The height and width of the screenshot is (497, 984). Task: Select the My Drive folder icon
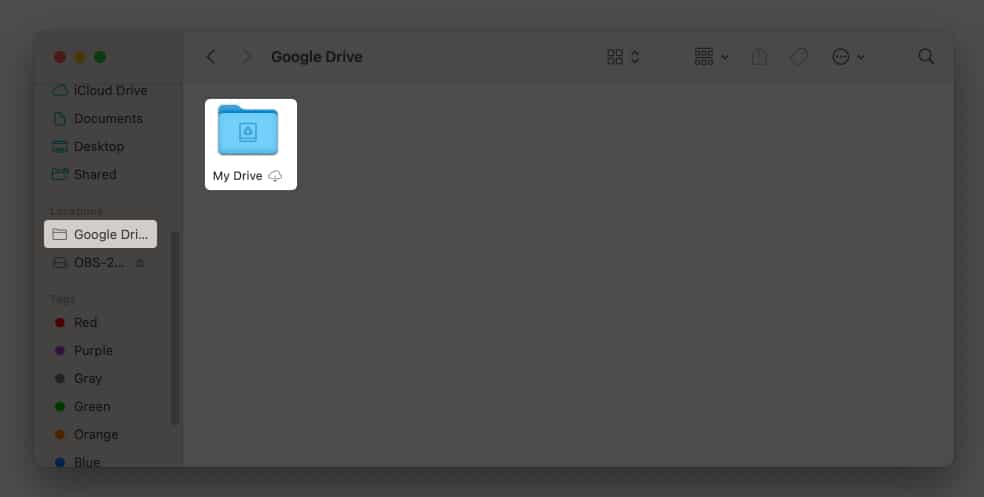[x=247, y=130]
